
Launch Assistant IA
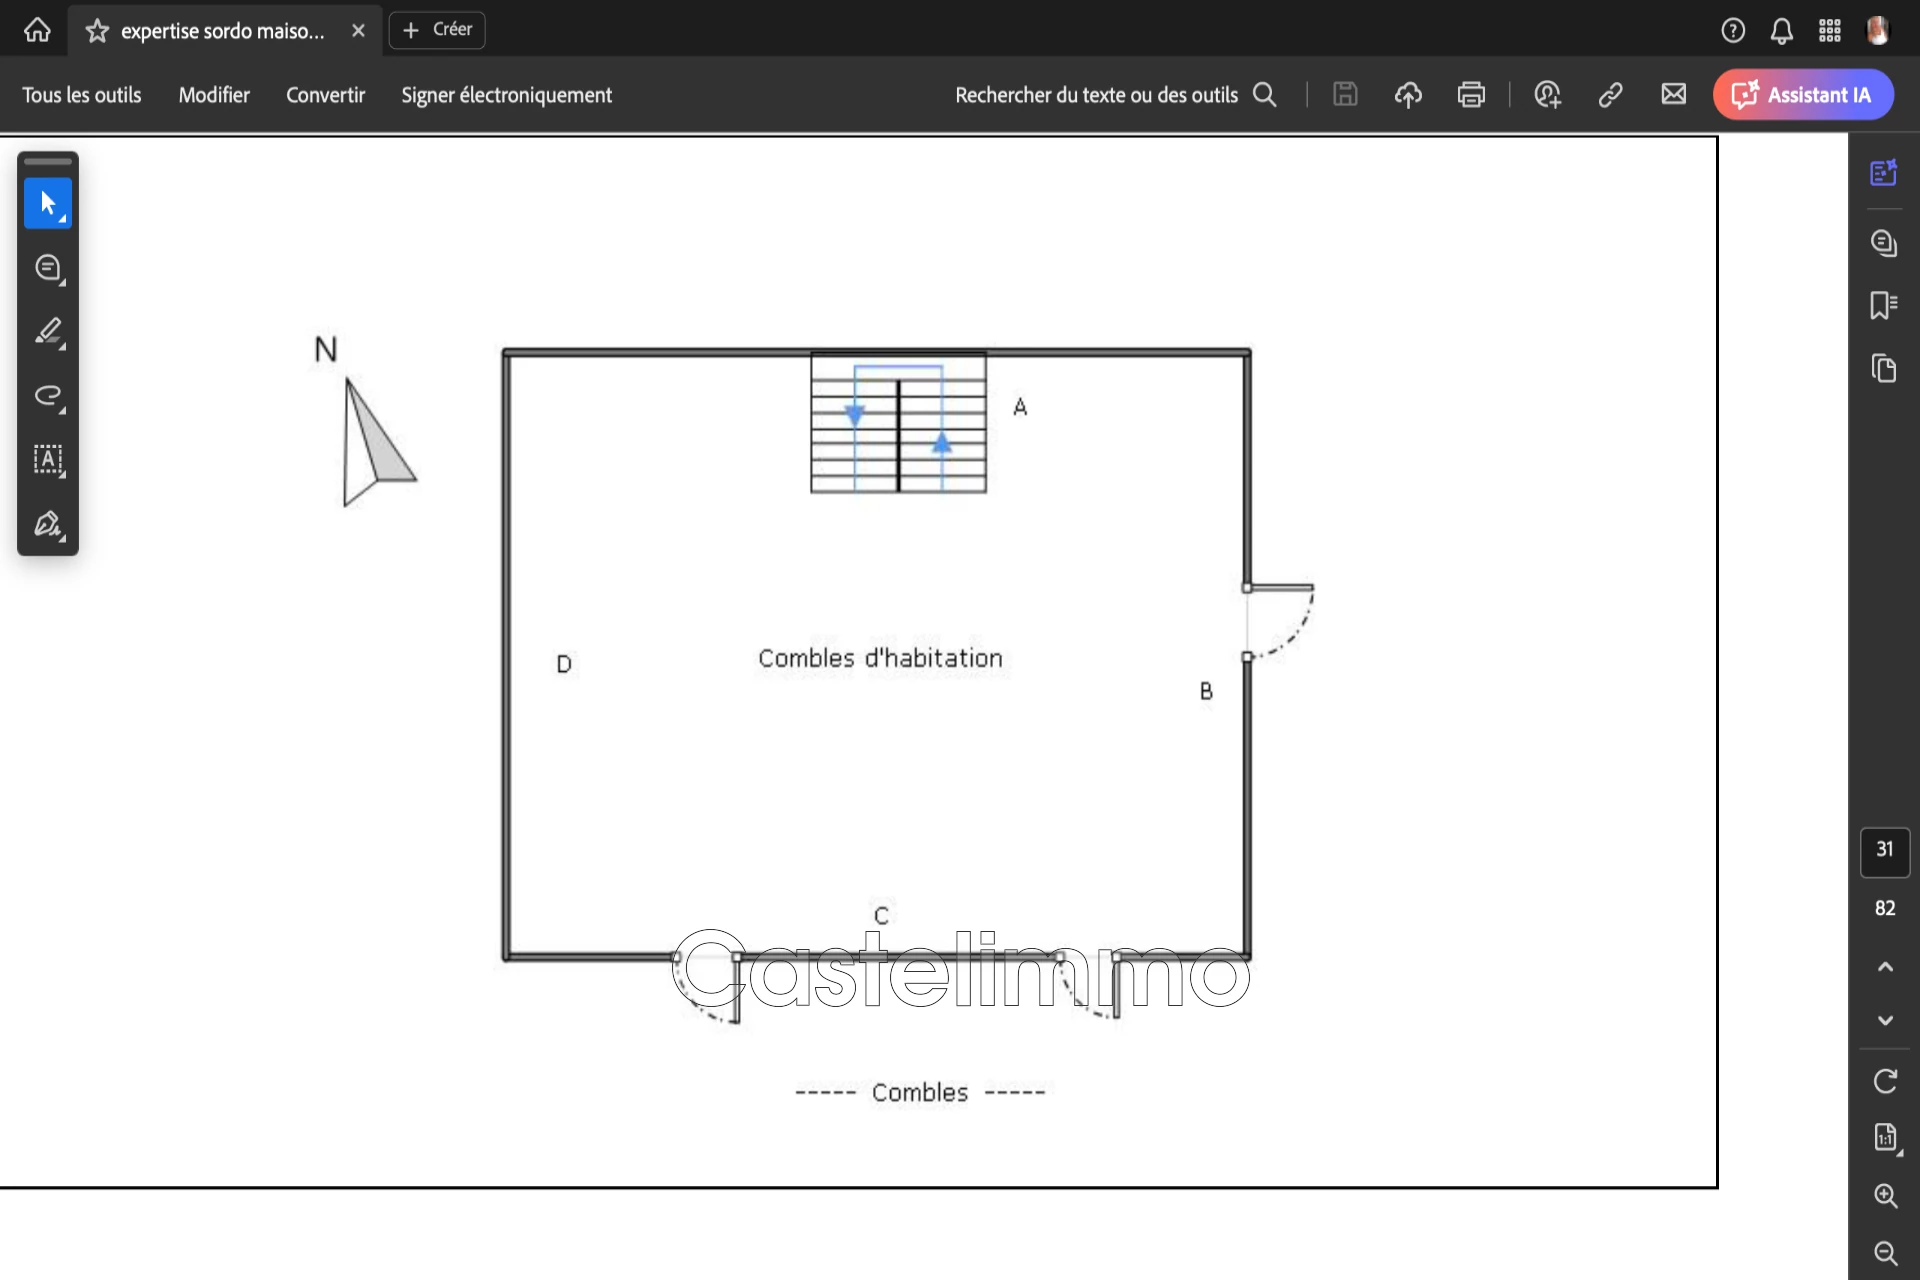pos(1803,95)
